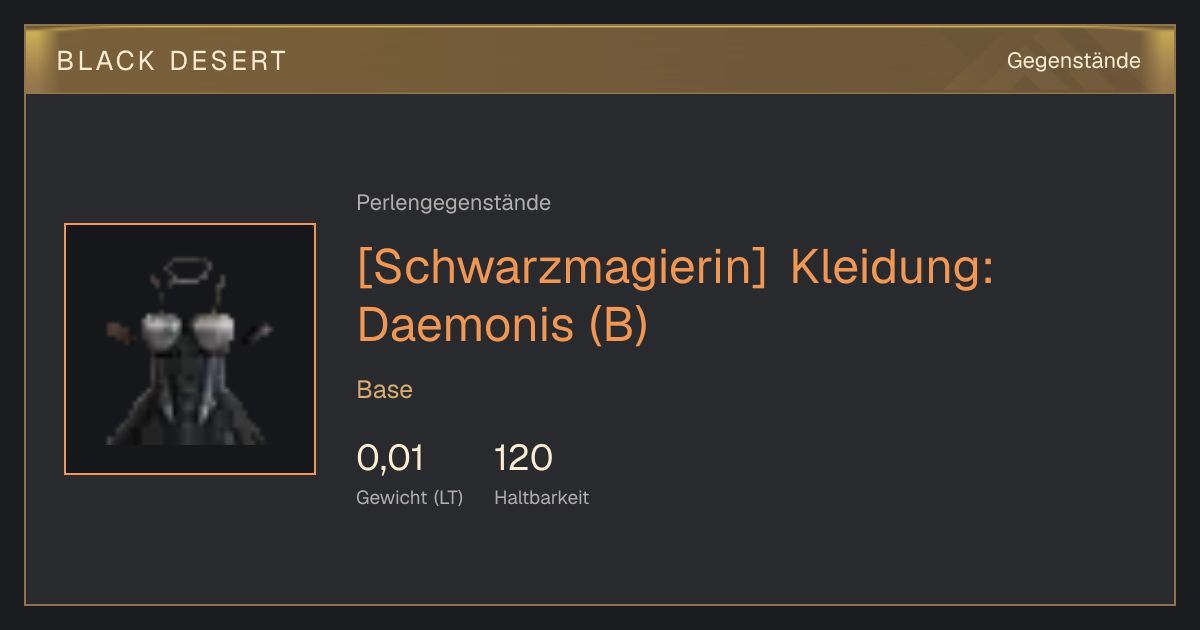The image size is (1200, 630).
Task: Select the word Kleidung: in the title
Action: [x=891, y=267]
